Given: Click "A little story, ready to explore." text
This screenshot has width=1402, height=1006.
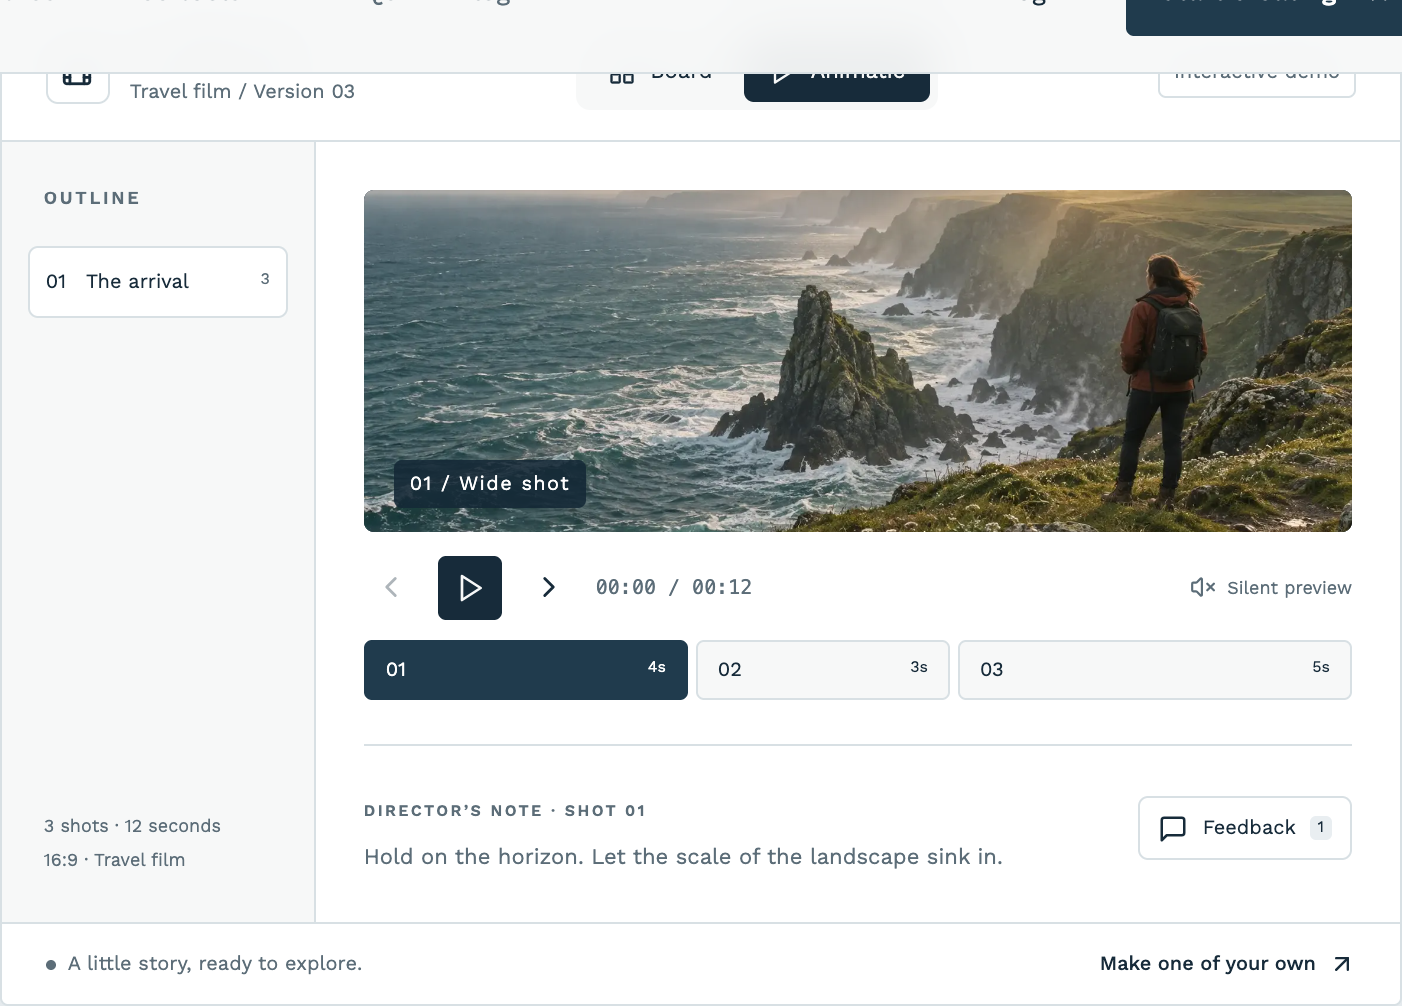Looking at the screenshot, I should [215, 964].
